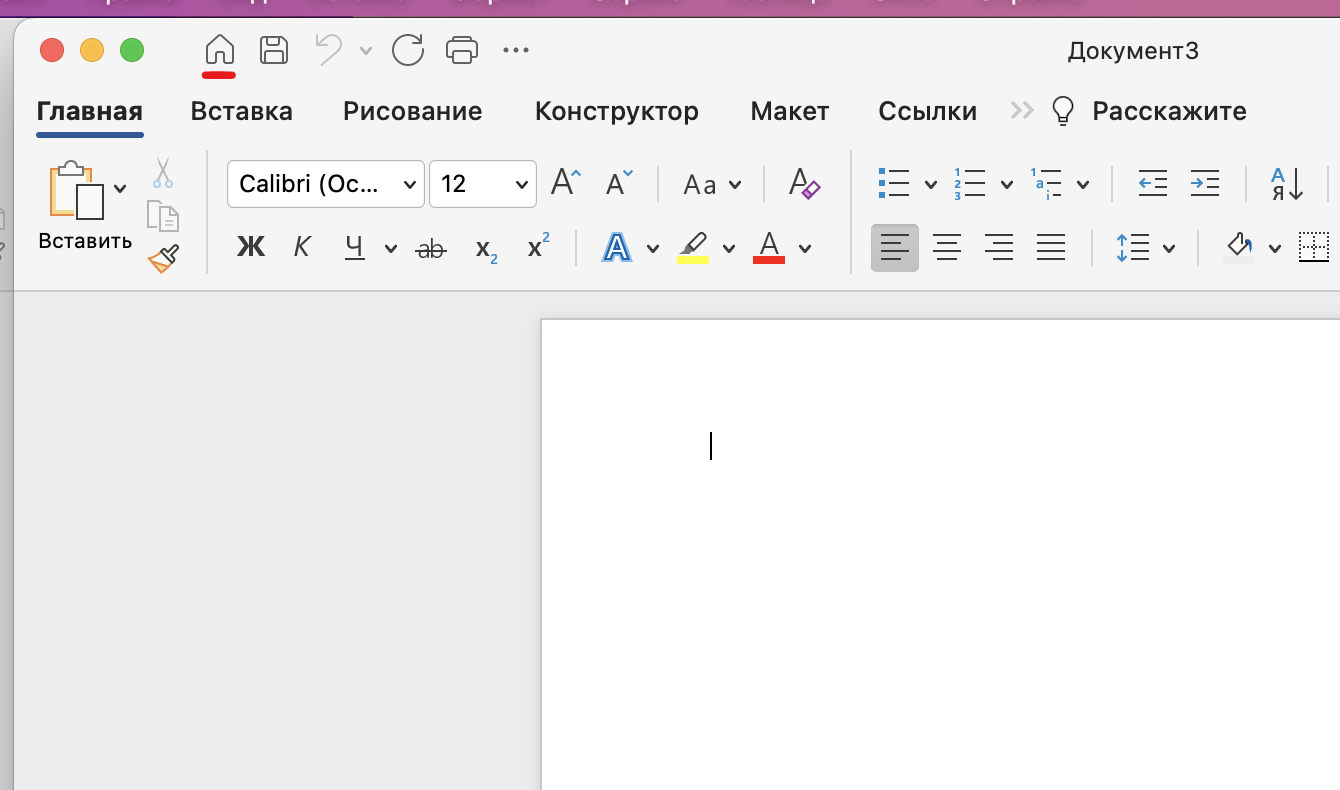
Task: Click the Format Painter brush icon
Action: (163, 259)
